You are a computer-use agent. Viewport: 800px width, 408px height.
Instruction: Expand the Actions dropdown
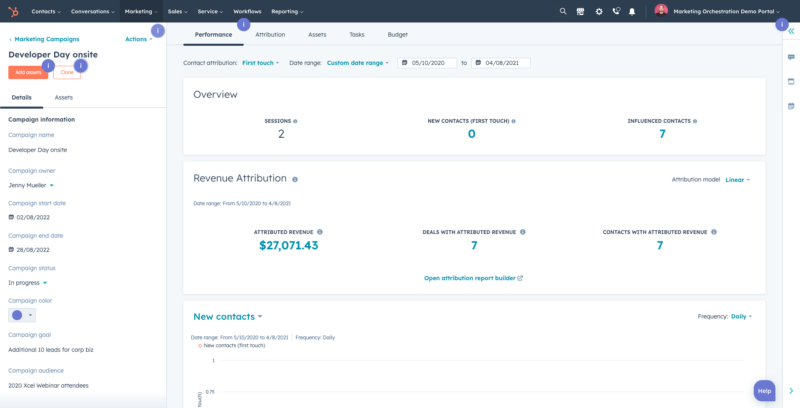click(x=139, y=39)
